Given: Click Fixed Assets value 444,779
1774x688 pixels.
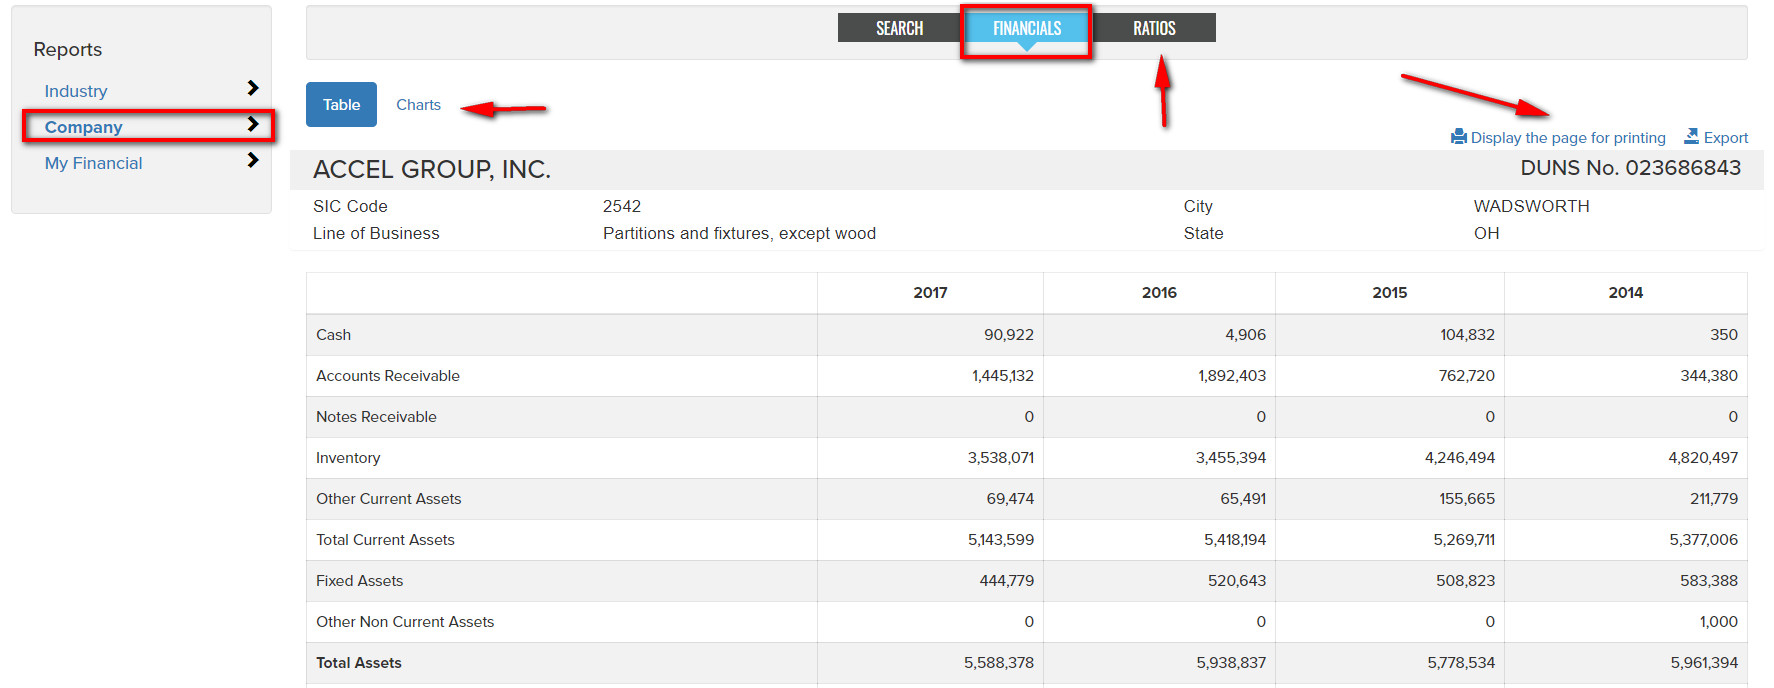Looking at the screenshot, I should pos(1006,581).
